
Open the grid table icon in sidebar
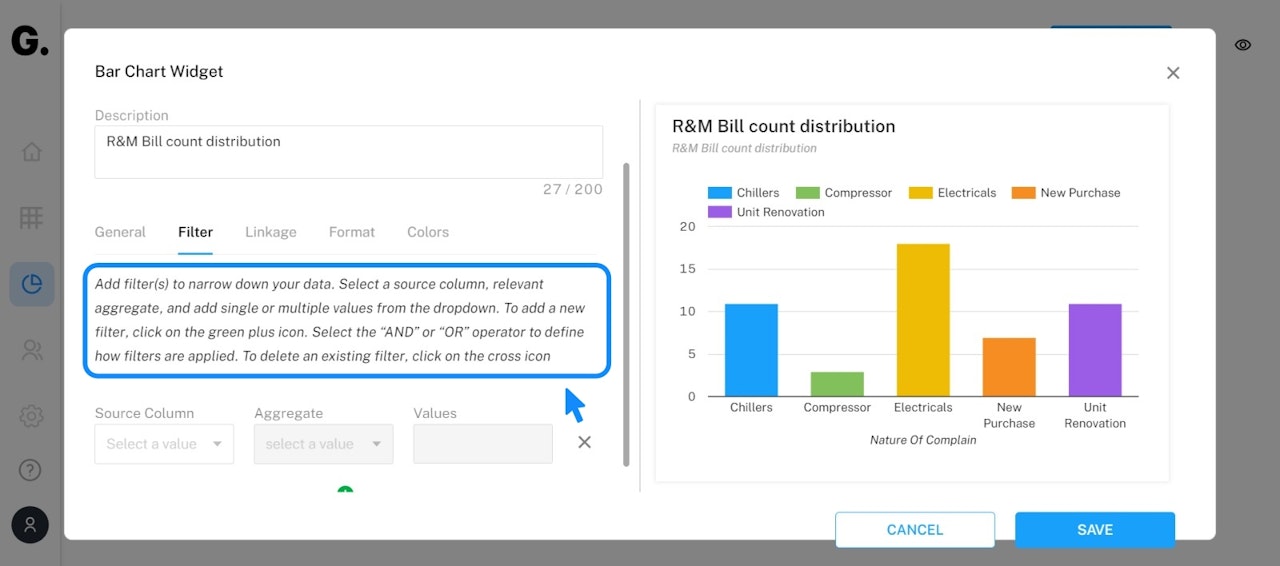pyautogui.click(x=32, y=217)
